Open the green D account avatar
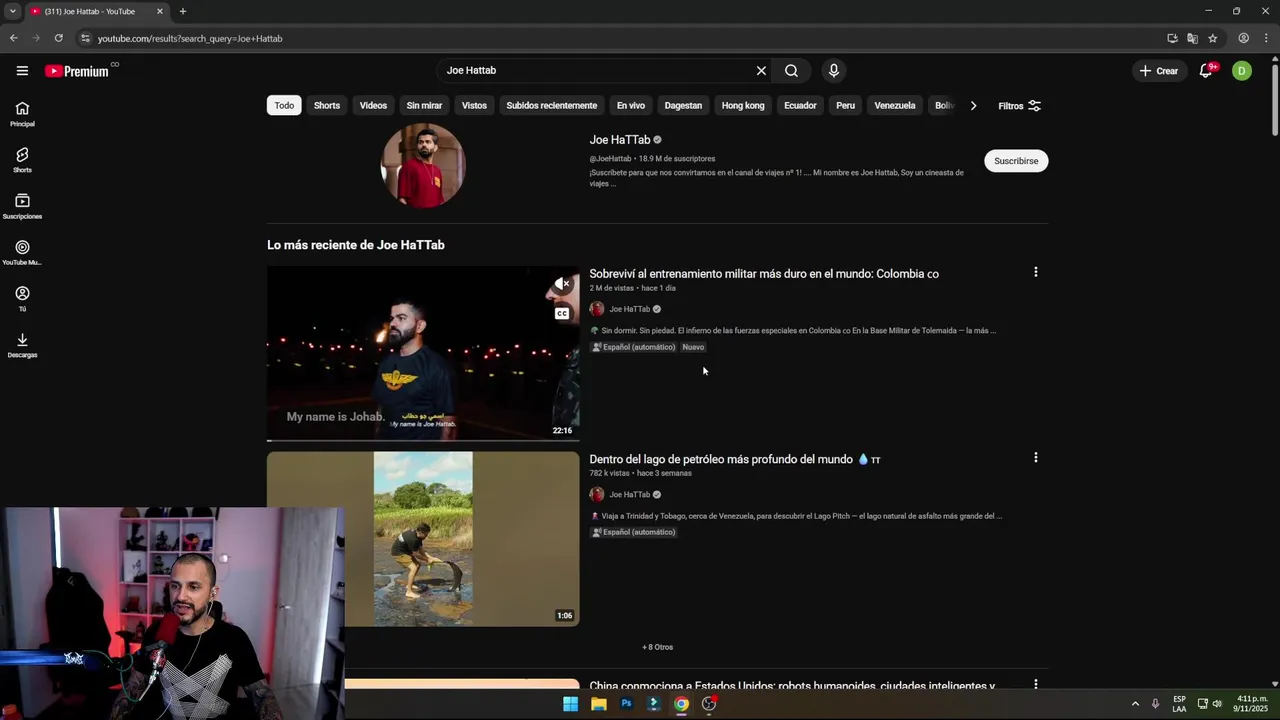Screen dimensions: 1280x720 click(1241, 71)
